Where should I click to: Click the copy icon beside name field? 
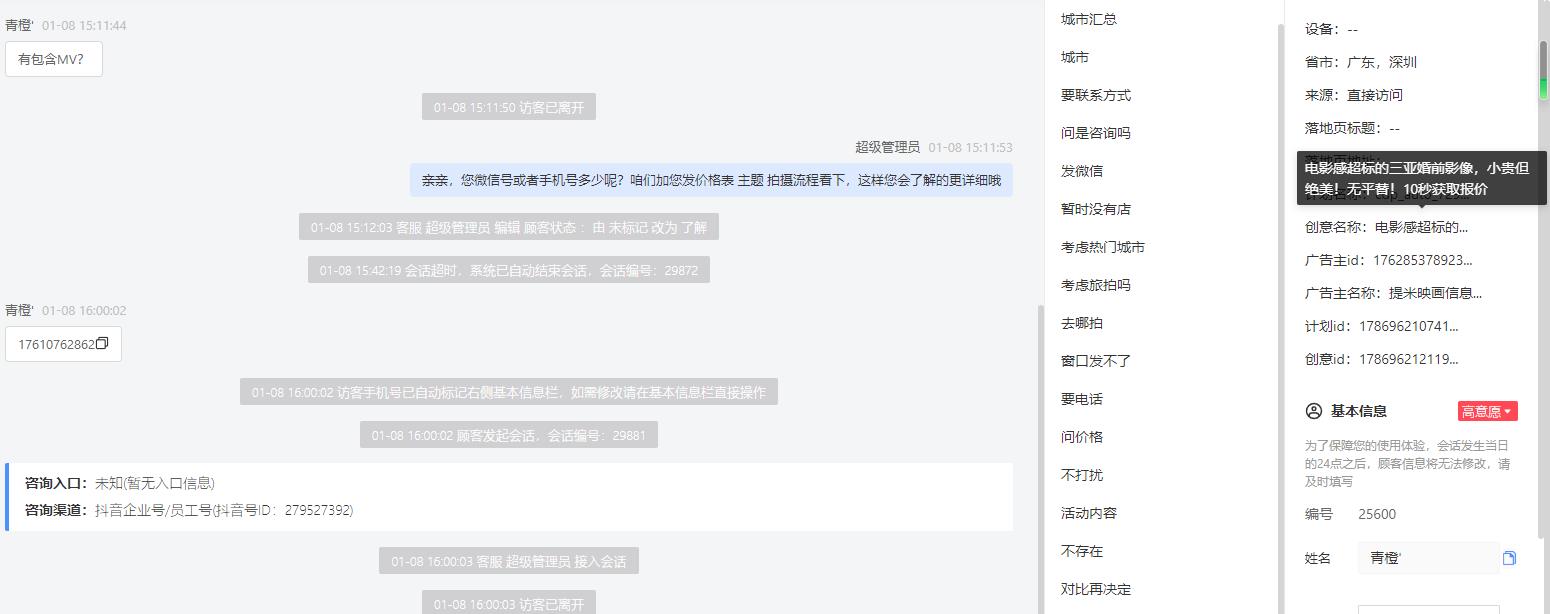1509,558
